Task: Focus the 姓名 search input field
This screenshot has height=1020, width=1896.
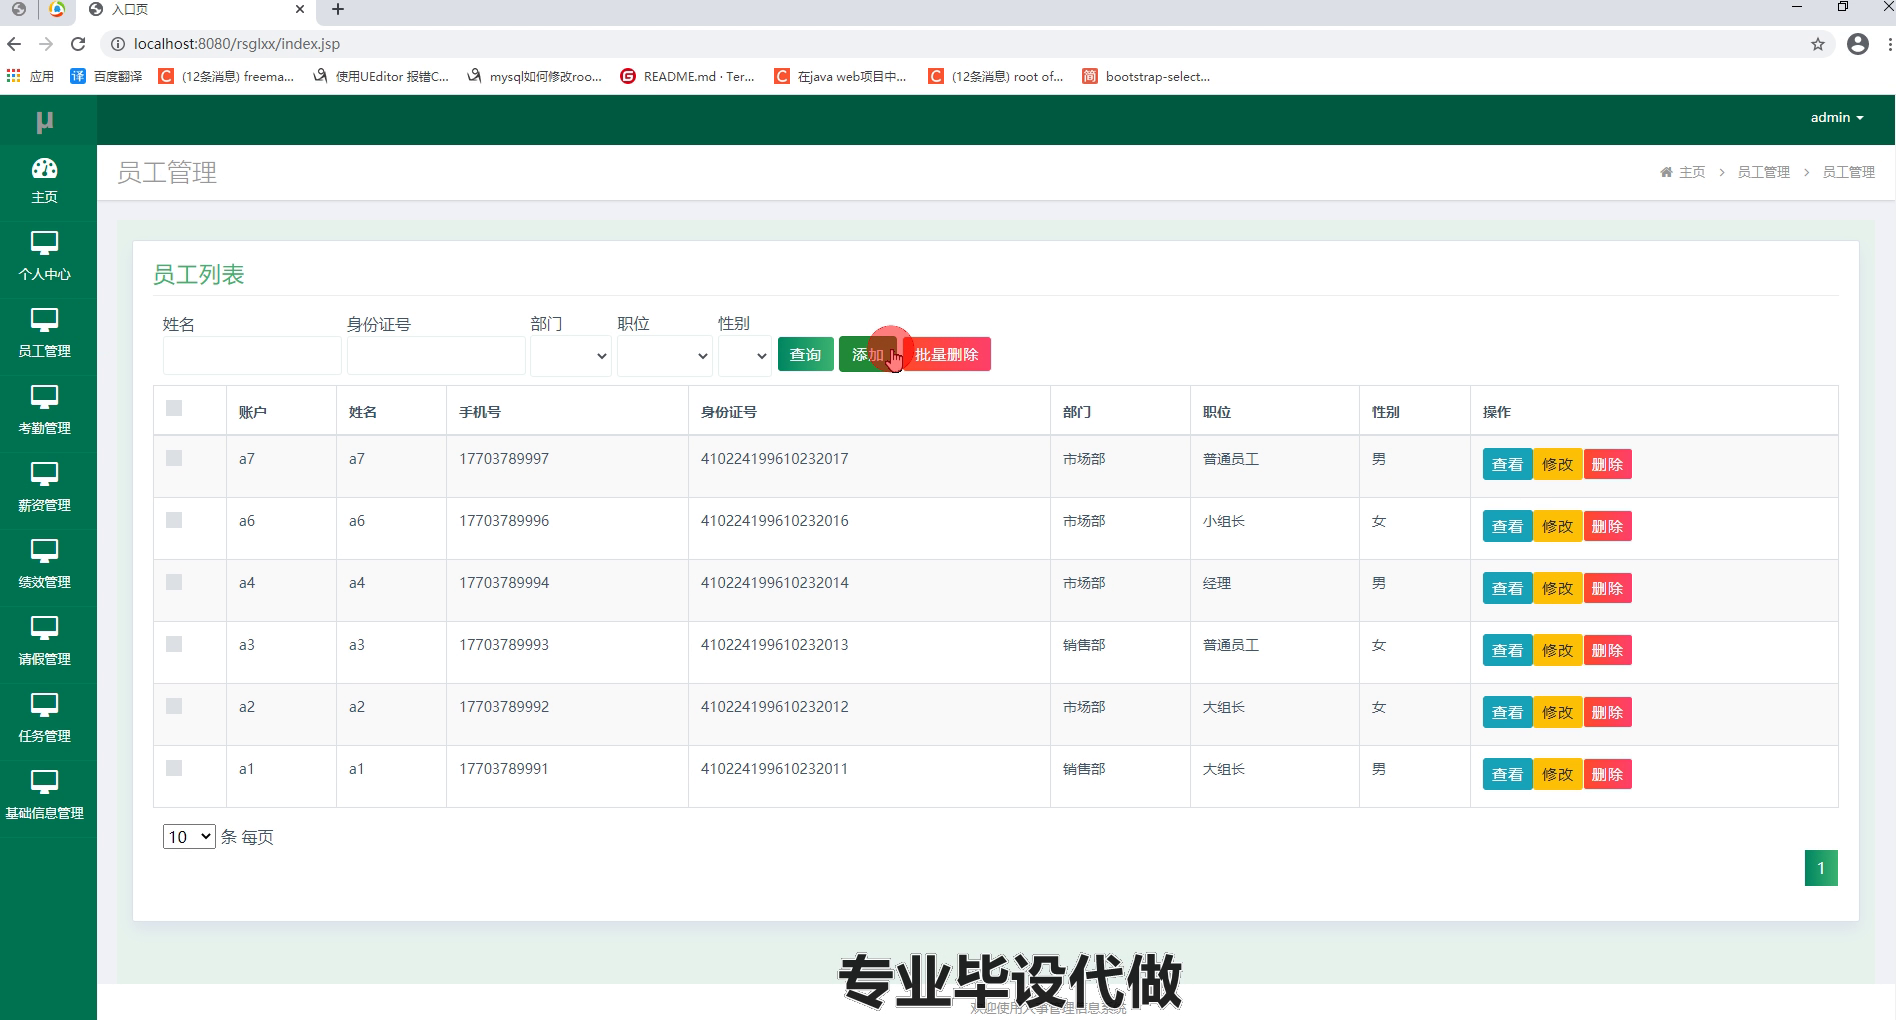Action: click(x=252, y=356)
